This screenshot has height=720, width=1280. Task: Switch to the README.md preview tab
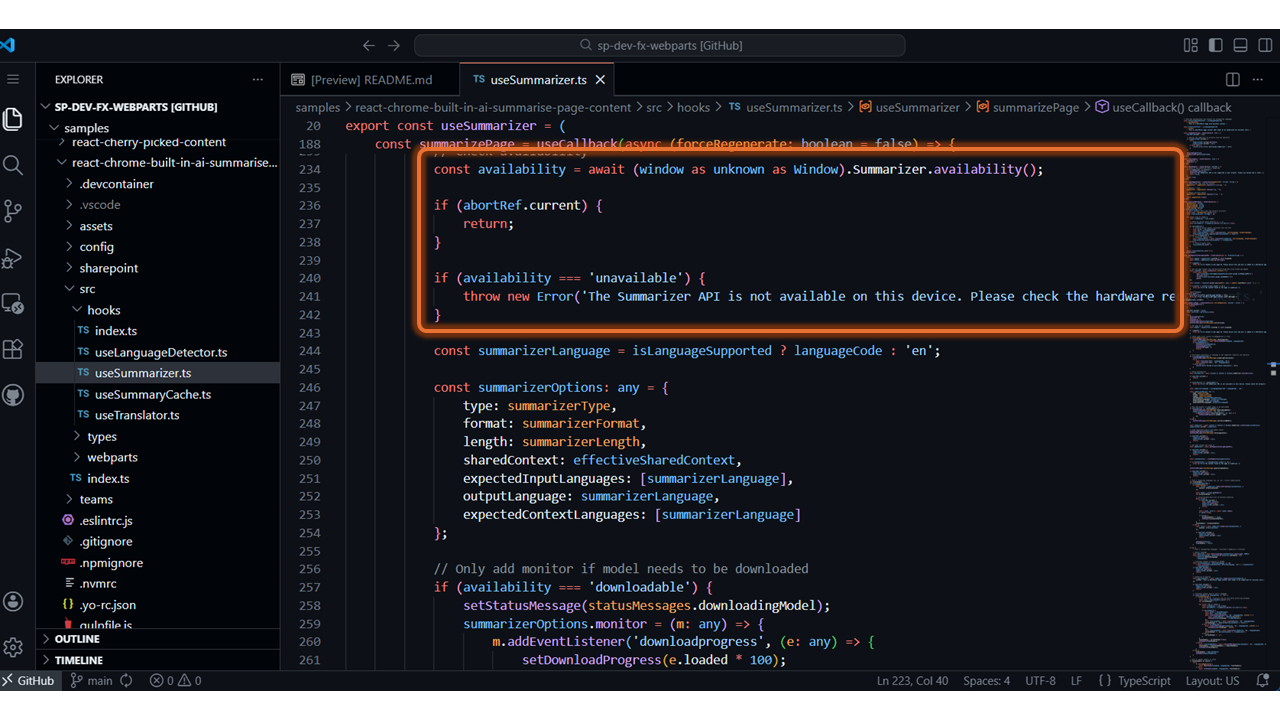point(369,80)
